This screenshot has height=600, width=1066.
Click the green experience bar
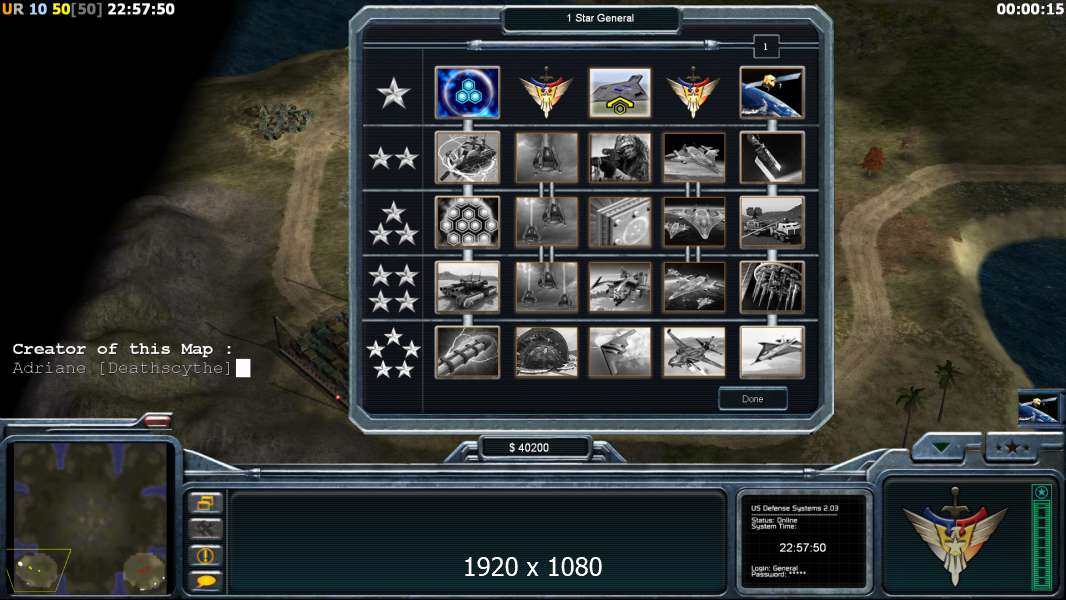click(1041, 537)
